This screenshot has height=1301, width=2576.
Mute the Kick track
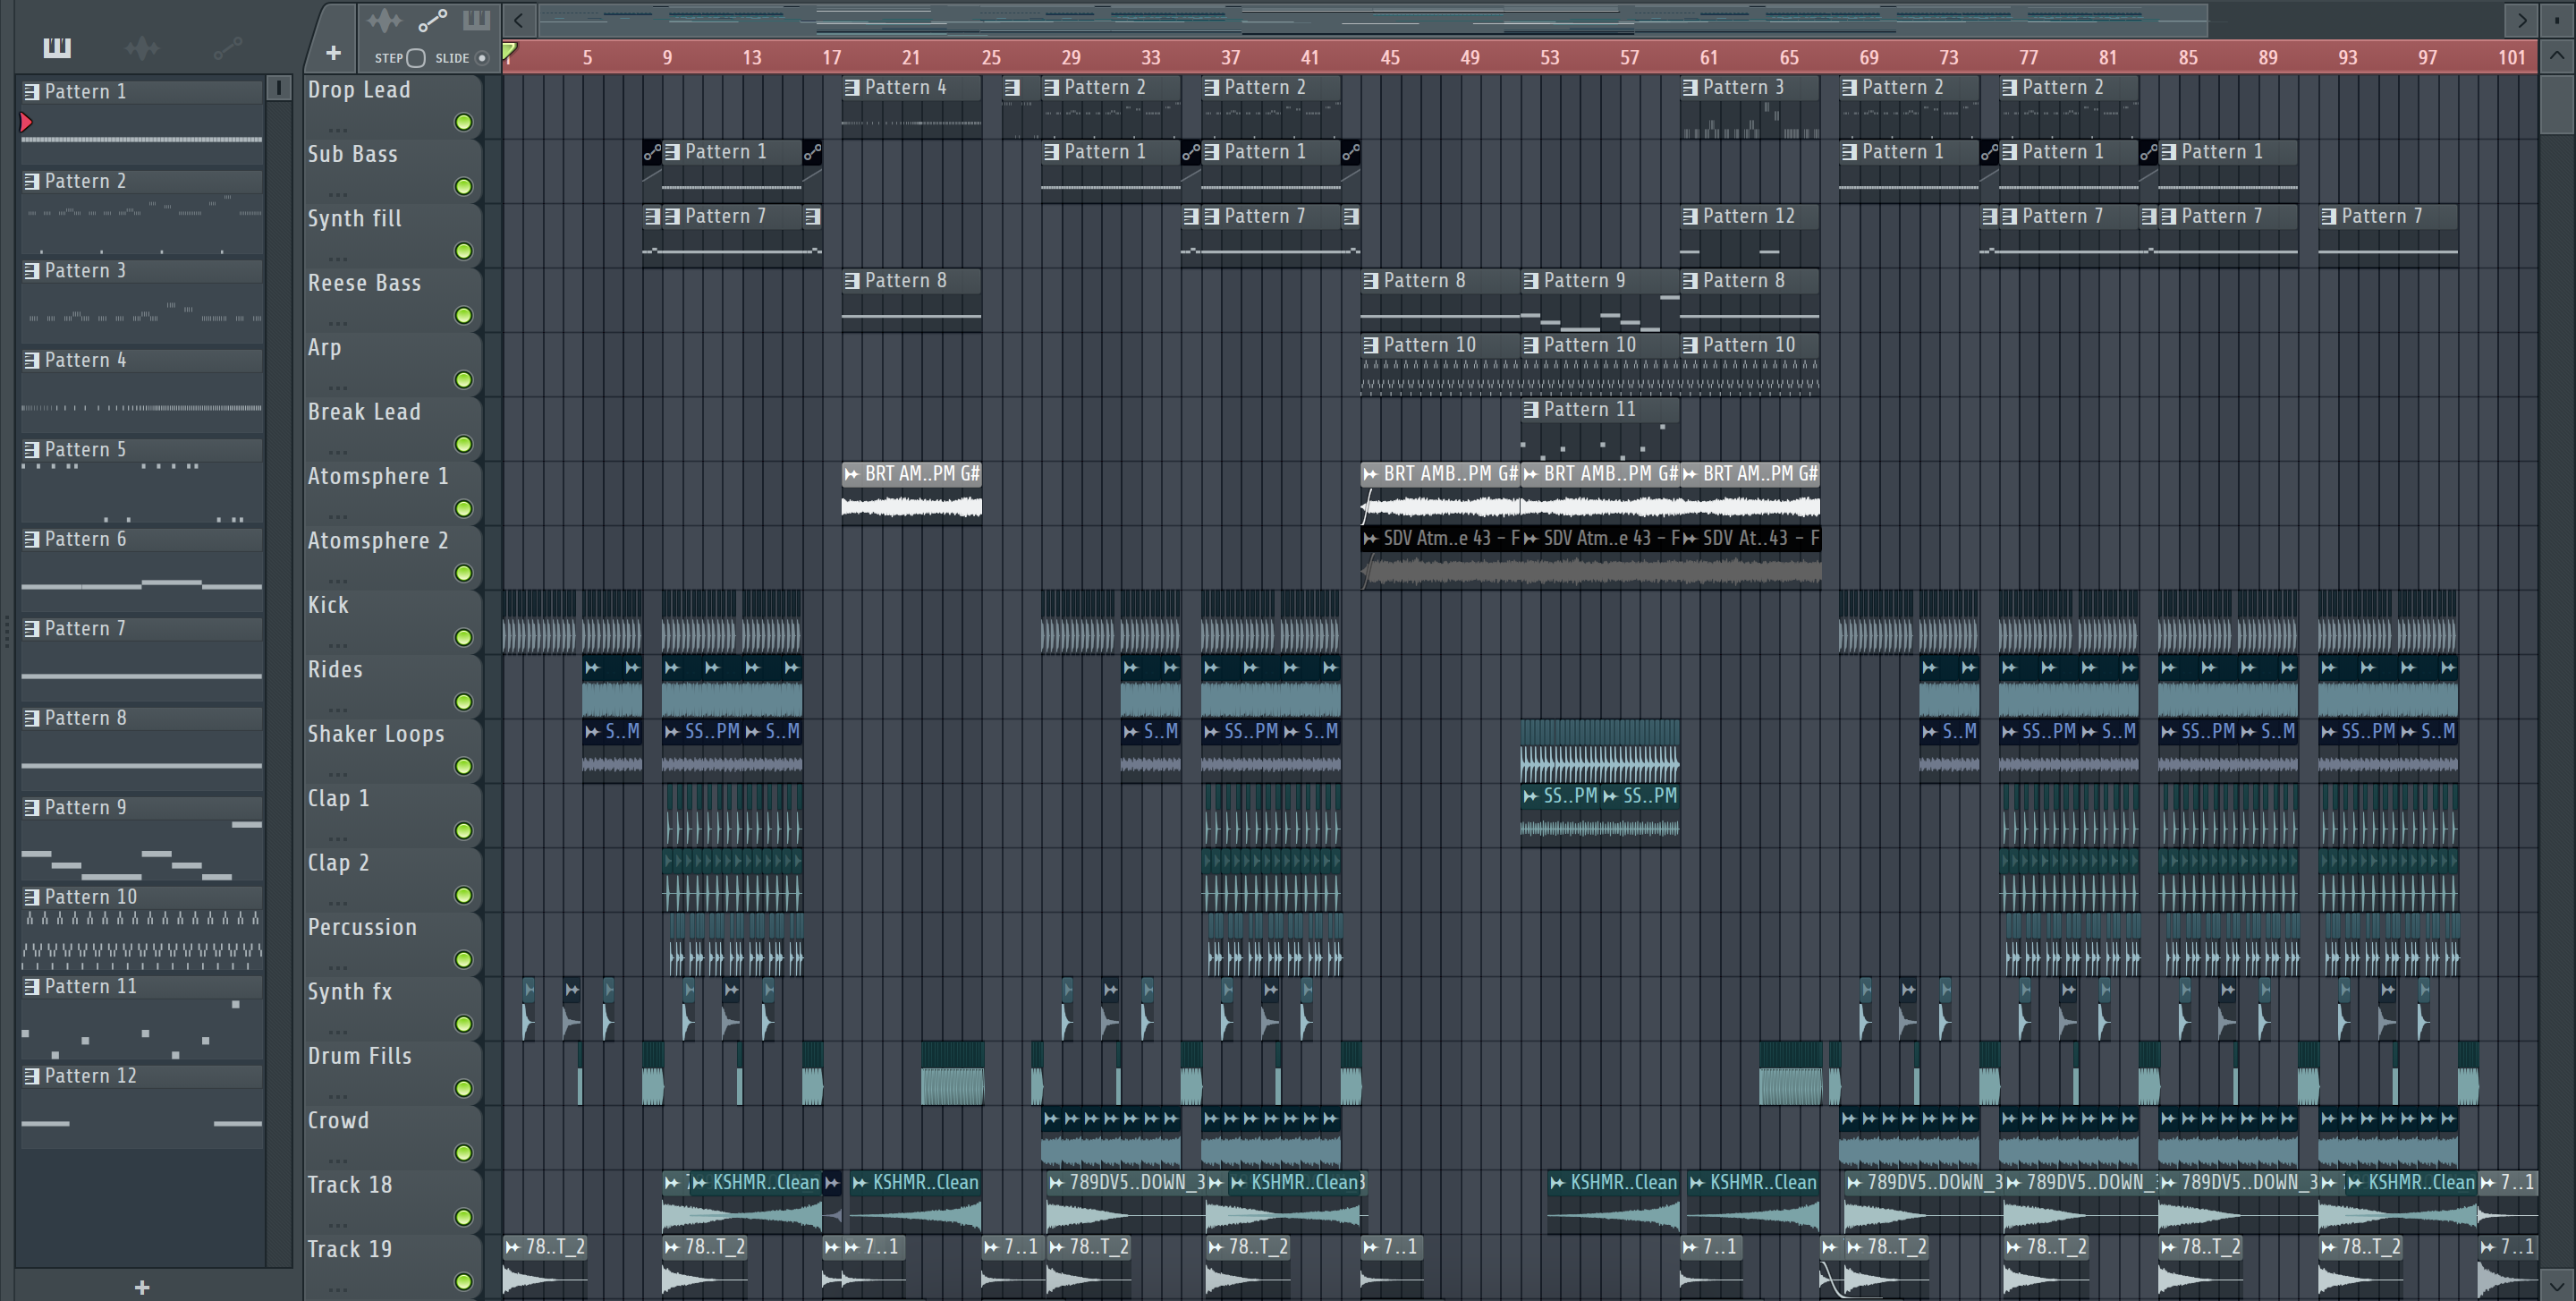pyautogui.click(x=464, y=638)
